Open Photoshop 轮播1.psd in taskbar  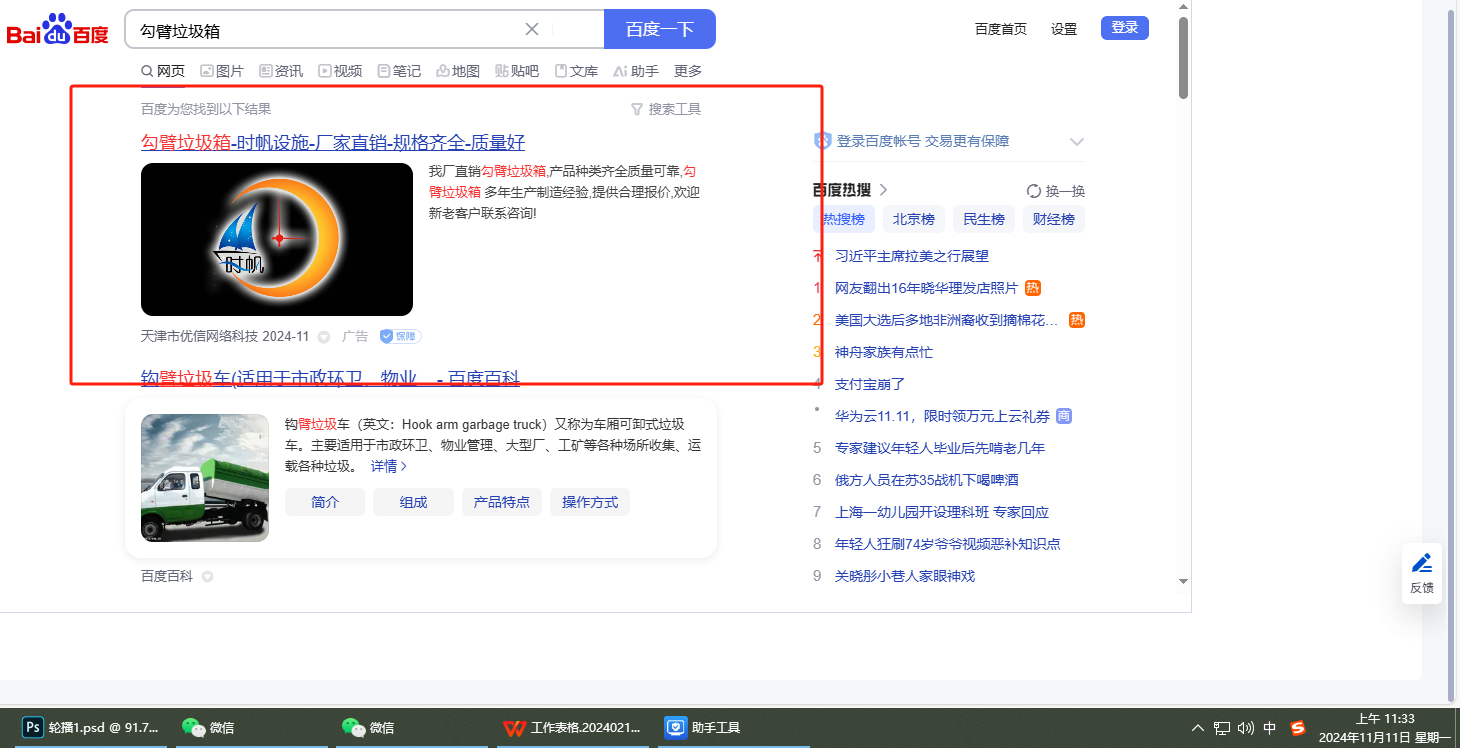click(x=91, y=727)
